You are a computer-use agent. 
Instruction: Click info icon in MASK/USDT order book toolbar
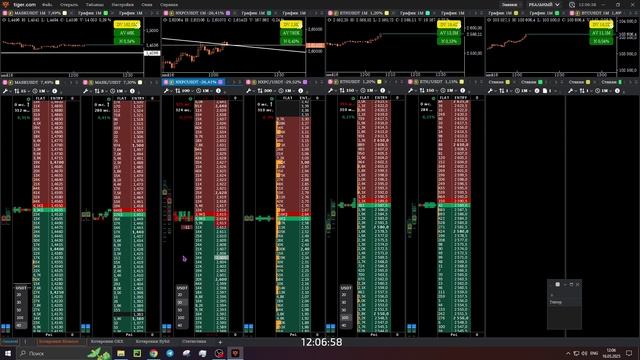(x=132, y=91)
